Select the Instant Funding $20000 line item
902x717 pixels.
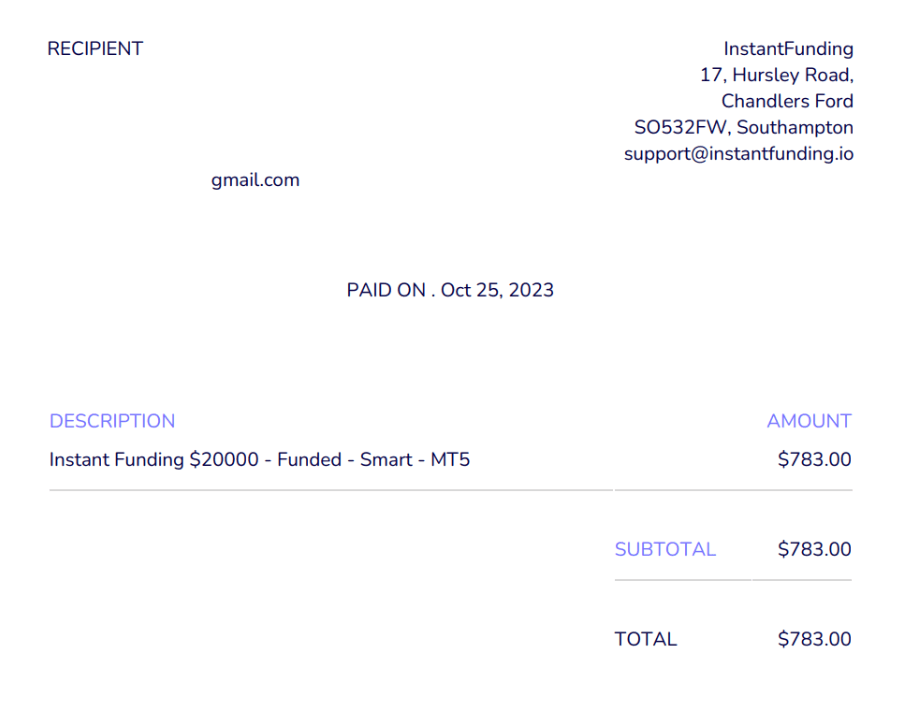[259, 460]
